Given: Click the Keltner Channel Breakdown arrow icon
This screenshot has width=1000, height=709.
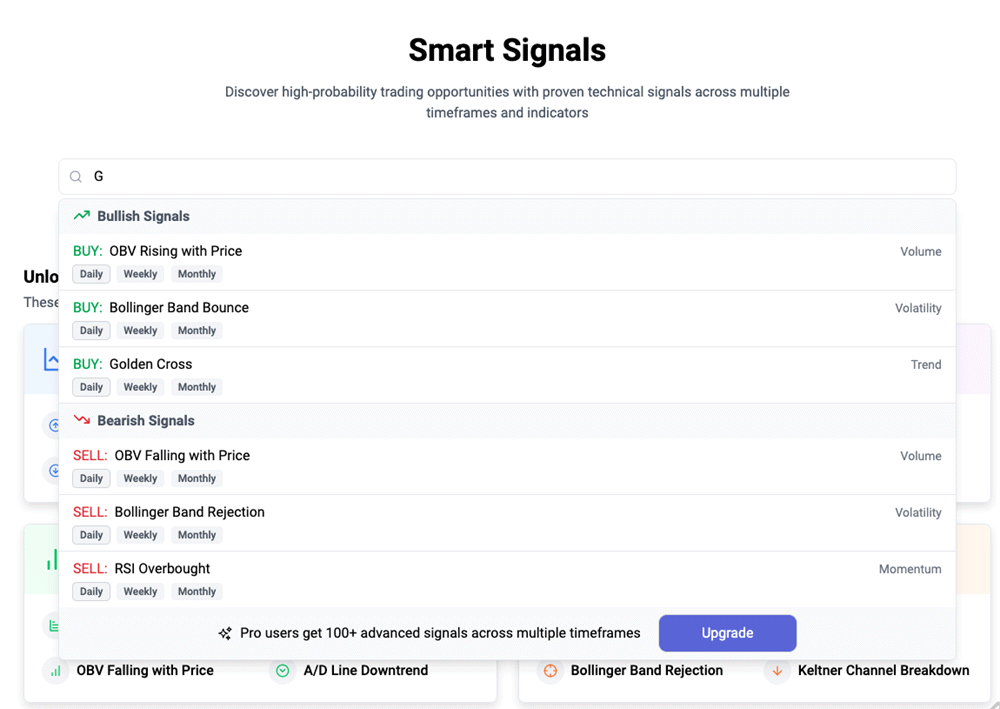Looking at the screenshot, I should [777, 671].
